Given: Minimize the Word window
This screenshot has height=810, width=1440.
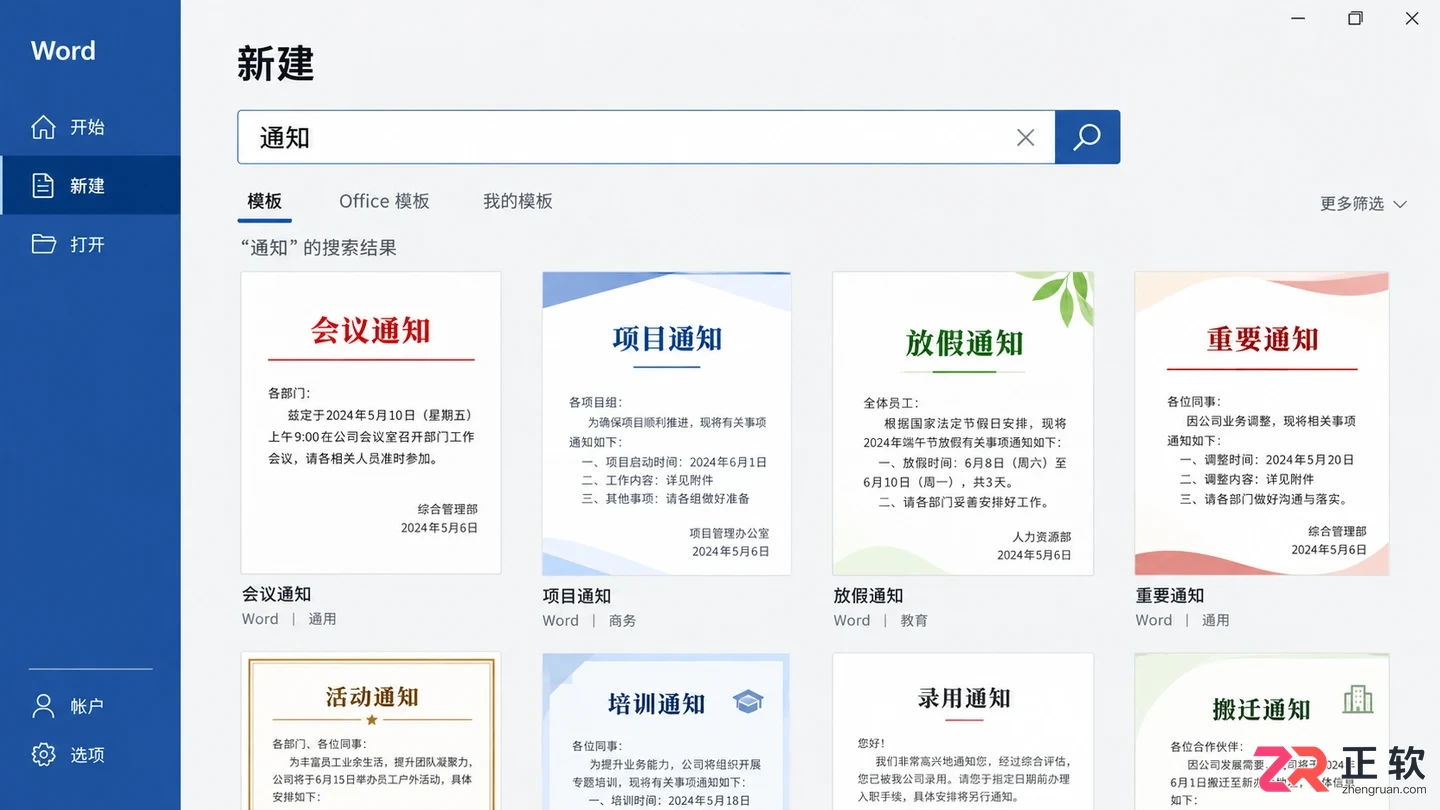Looking at the screenshot, I should 1298,18.
